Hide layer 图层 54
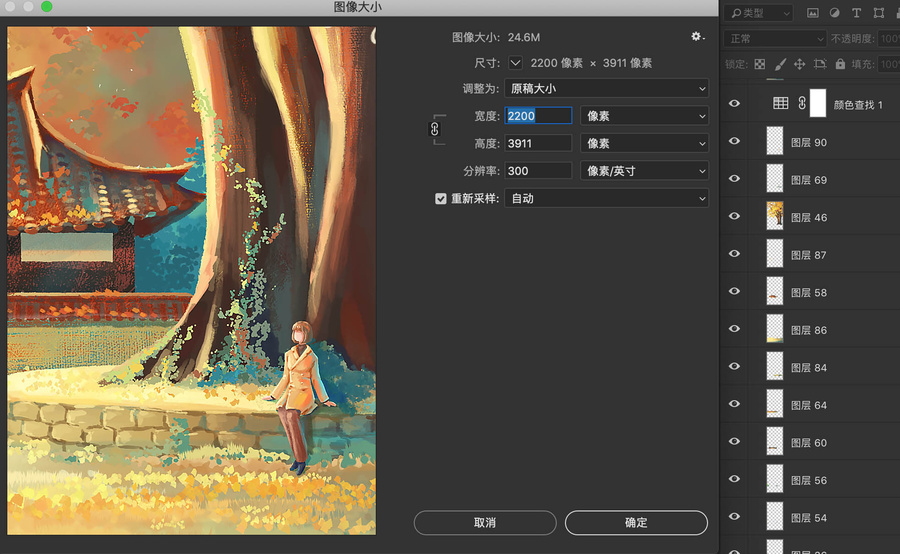The image size is (900, 554). point(734,516)
